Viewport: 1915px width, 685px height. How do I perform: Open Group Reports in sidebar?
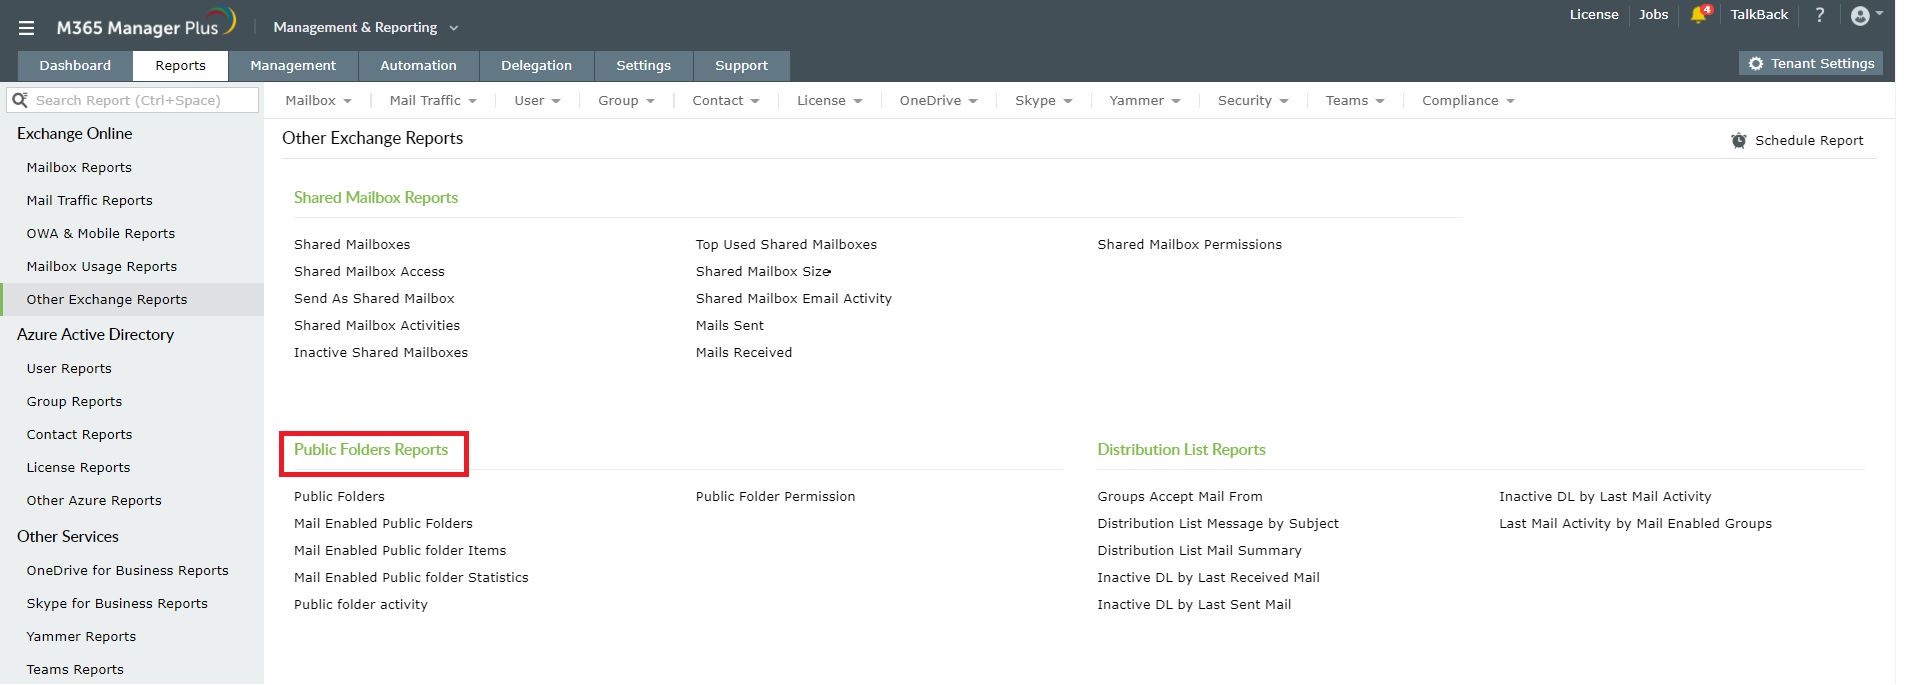click(74, 402)
